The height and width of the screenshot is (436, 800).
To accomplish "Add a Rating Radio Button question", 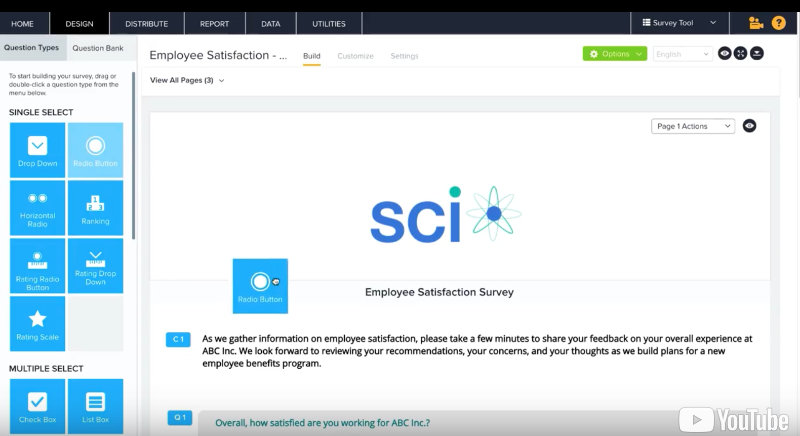I will point(37,266).
